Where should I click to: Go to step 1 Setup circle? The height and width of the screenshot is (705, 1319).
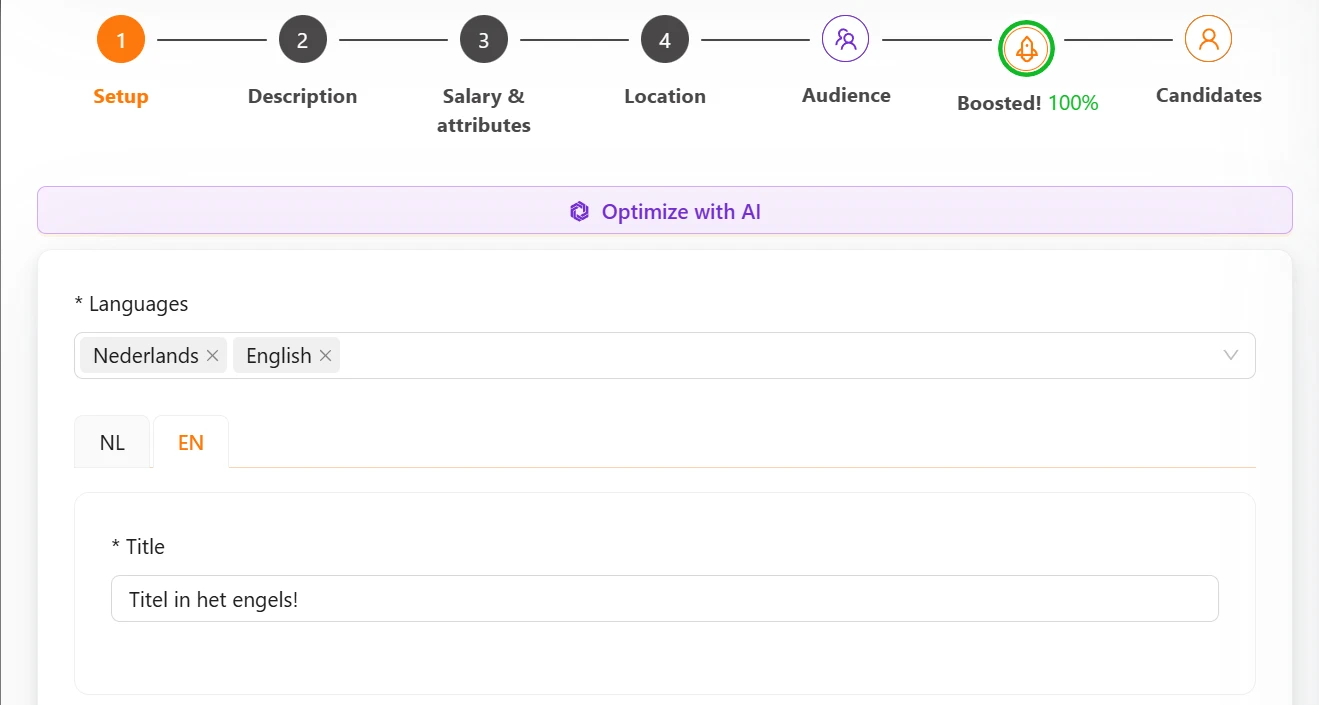[121, 40]
